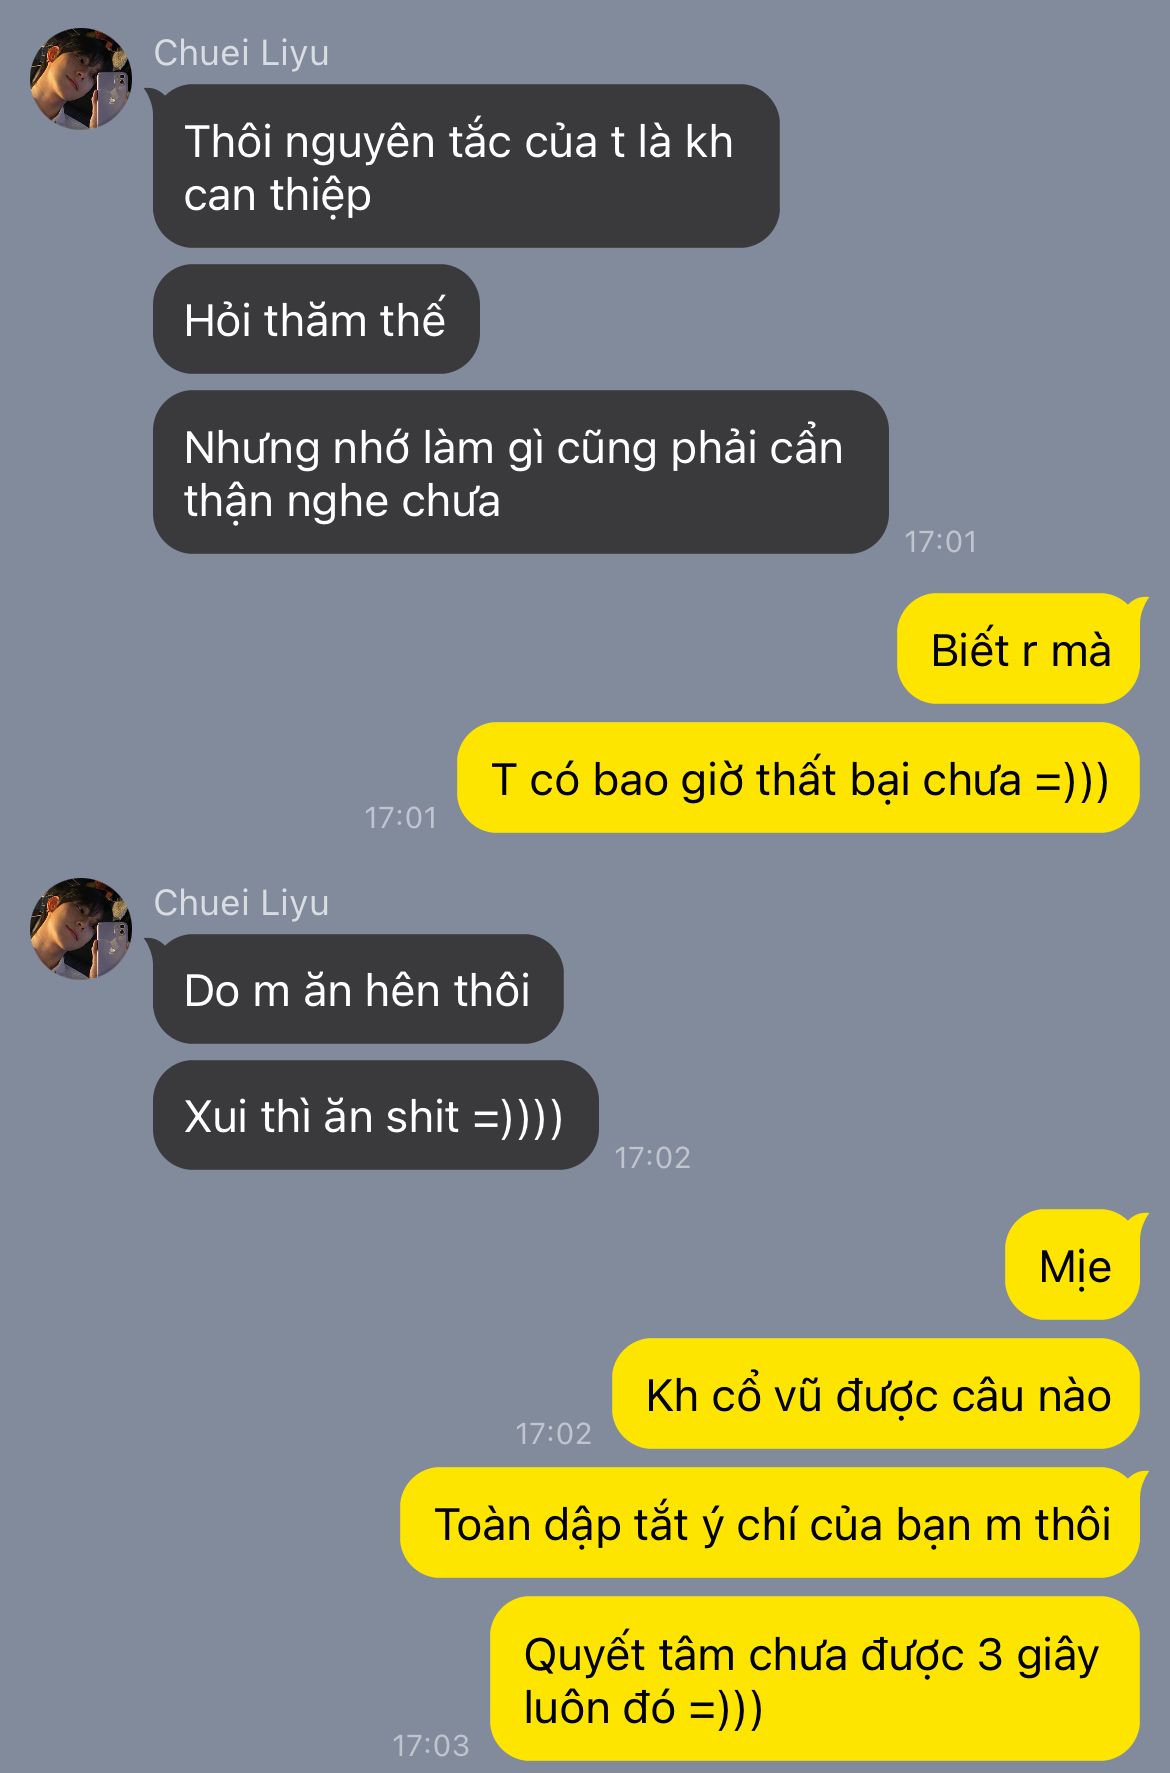Viewport: 1170px width, 1773px height.
Task: Tap the 'Do m ăn hên thôi' bubble
Action: click(x=358, y=989)
